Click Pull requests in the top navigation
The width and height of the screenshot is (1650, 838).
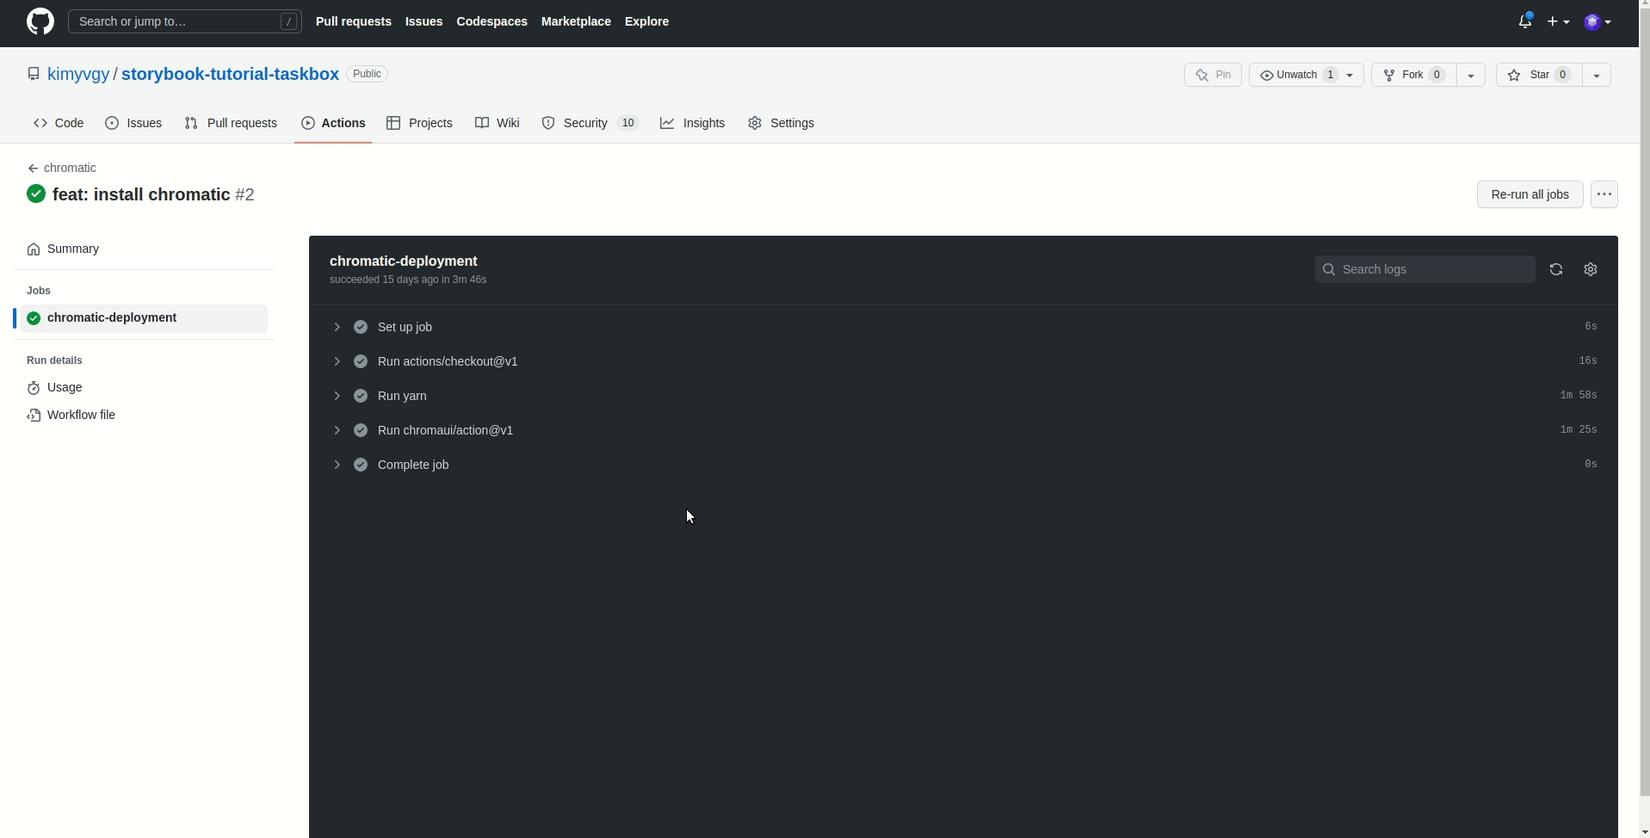(x=353, y=21)
